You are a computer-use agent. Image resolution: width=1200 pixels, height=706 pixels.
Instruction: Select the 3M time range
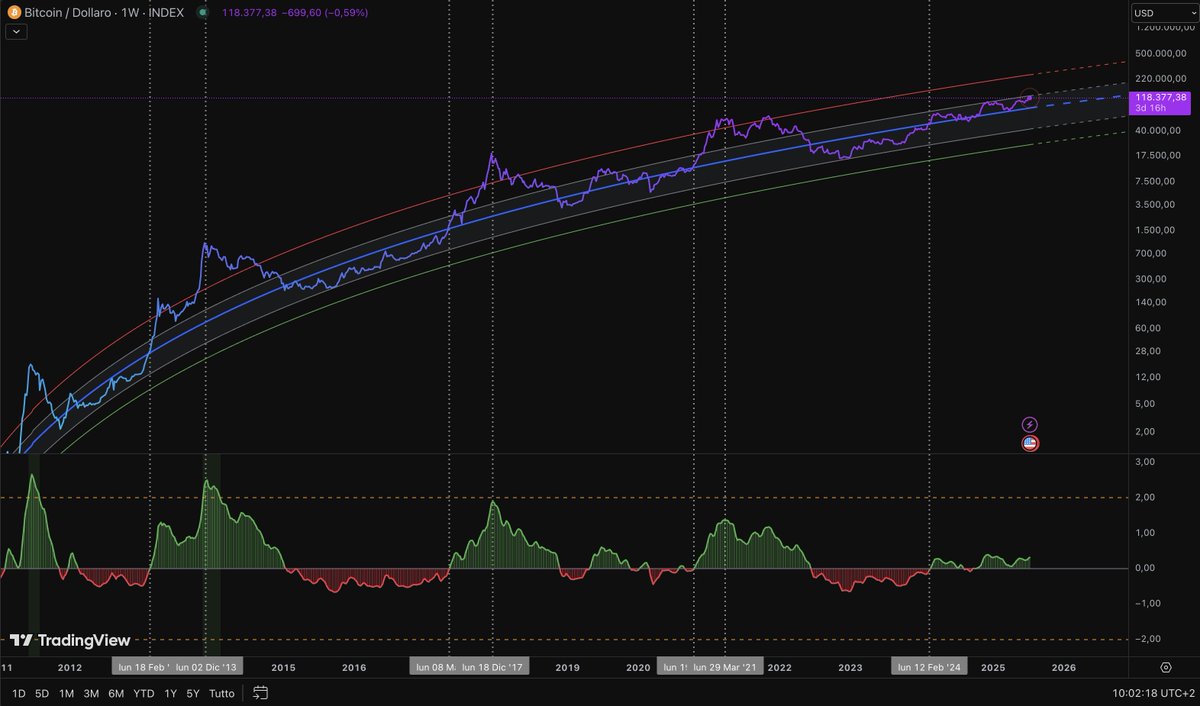tap(91, 693)
